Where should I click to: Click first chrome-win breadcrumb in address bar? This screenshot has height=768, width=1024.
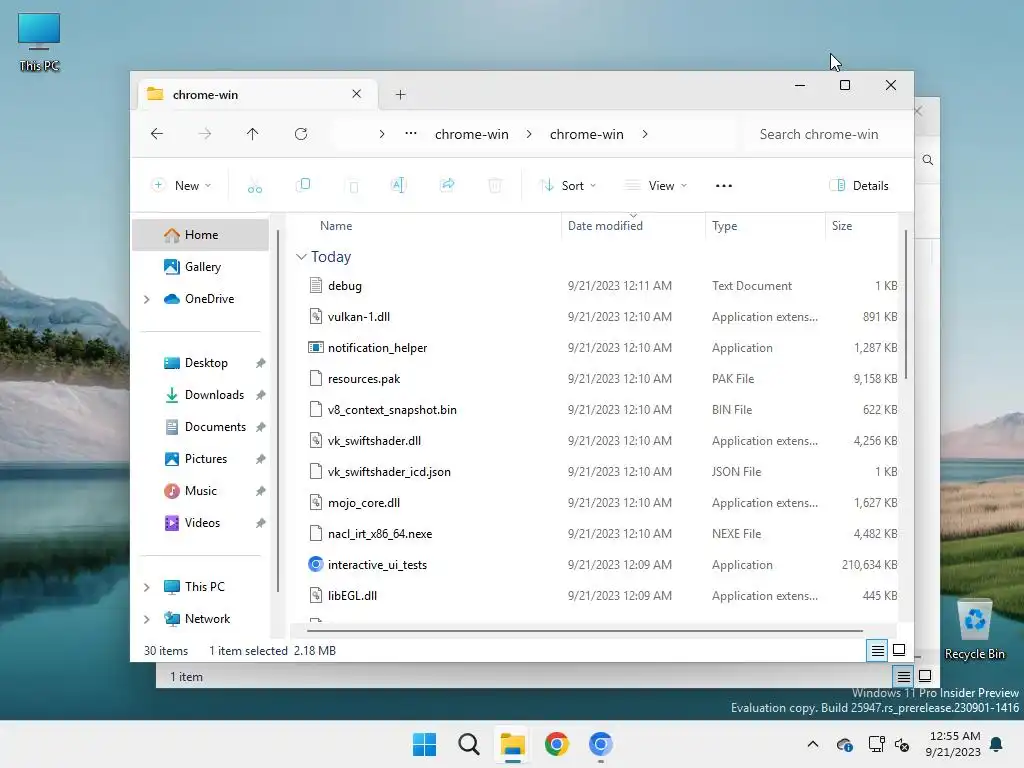pyautogui.click(x=472, y=134)
